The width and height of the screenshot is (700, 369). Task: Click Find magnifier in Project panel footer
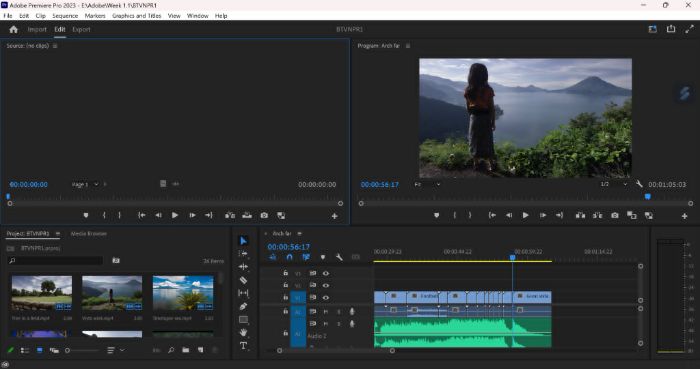(171, 350)
